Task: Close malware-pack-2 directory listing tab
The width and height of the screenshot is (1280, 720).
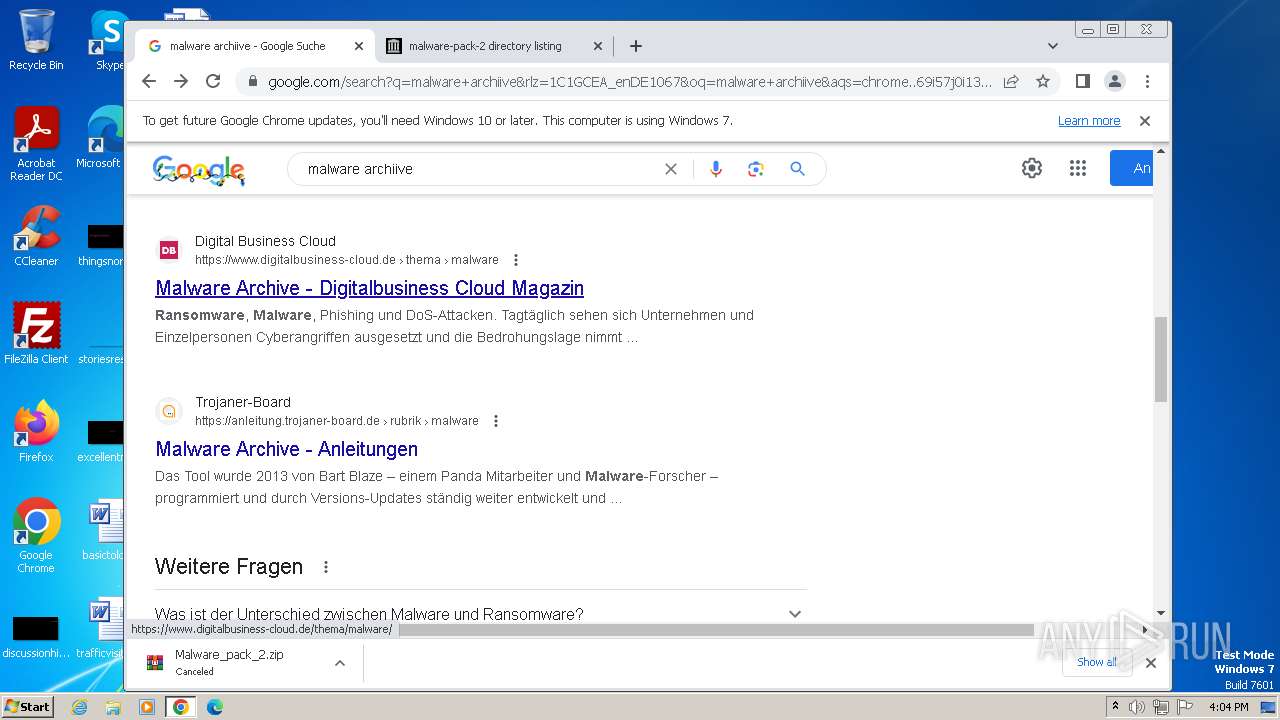Action: coord(598,46)
